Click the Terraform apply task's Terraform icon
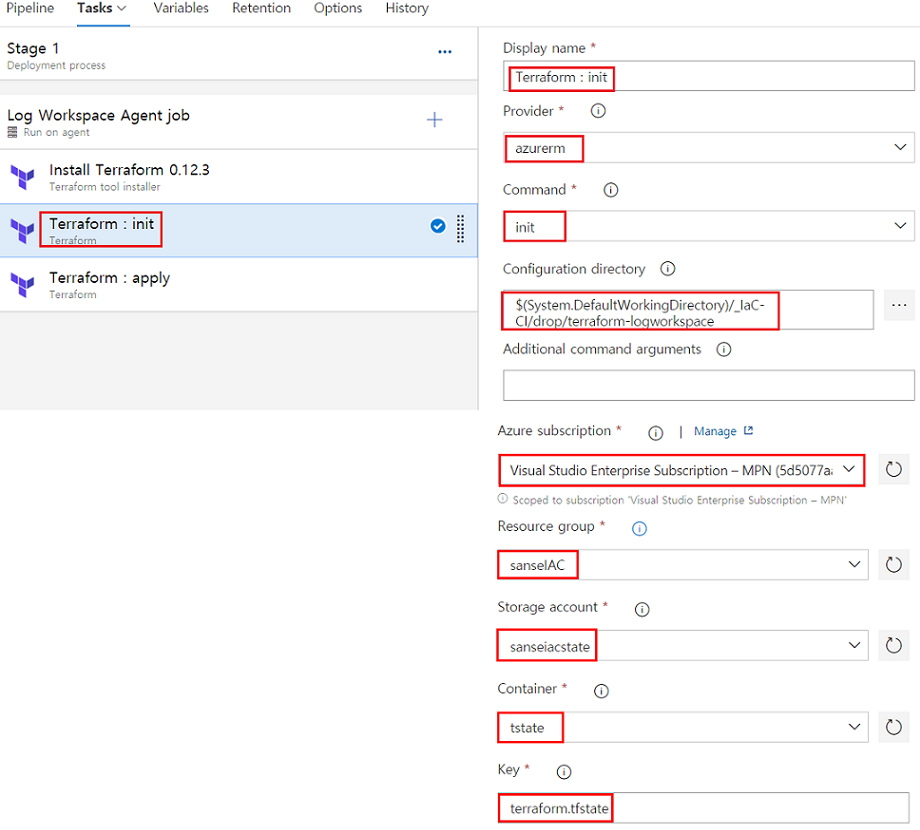This screenshot has width=920, height=830. point(23,285)
